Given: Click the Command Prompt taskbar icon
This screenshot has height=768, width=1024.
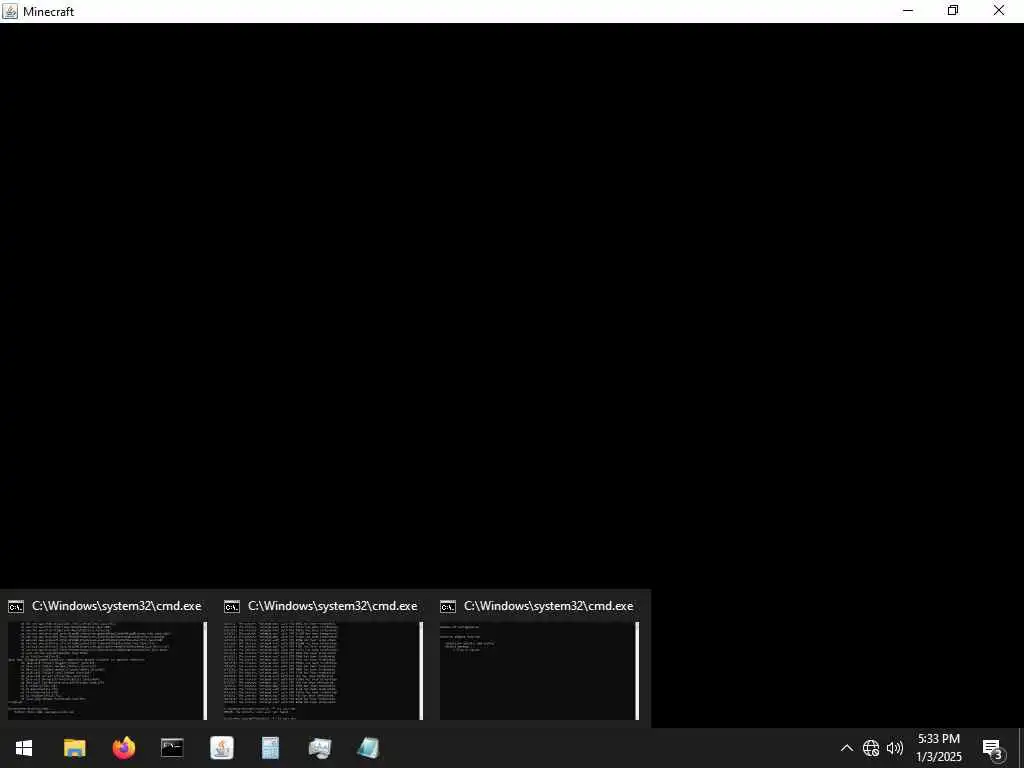Looking at the screenshot, I should 172,748.
